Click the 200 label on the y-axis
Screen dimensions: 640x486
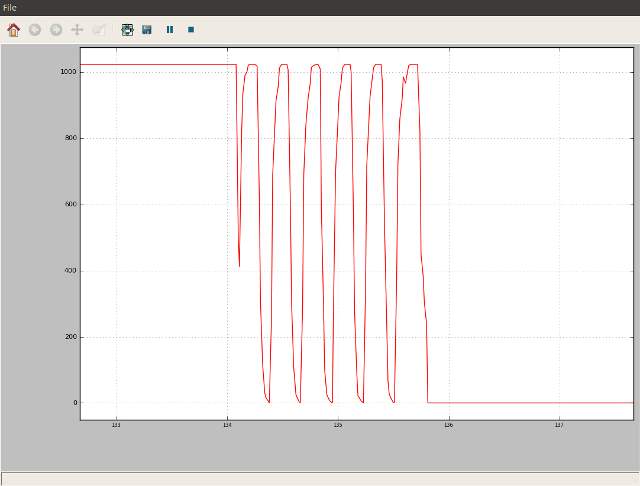point(71,337)
